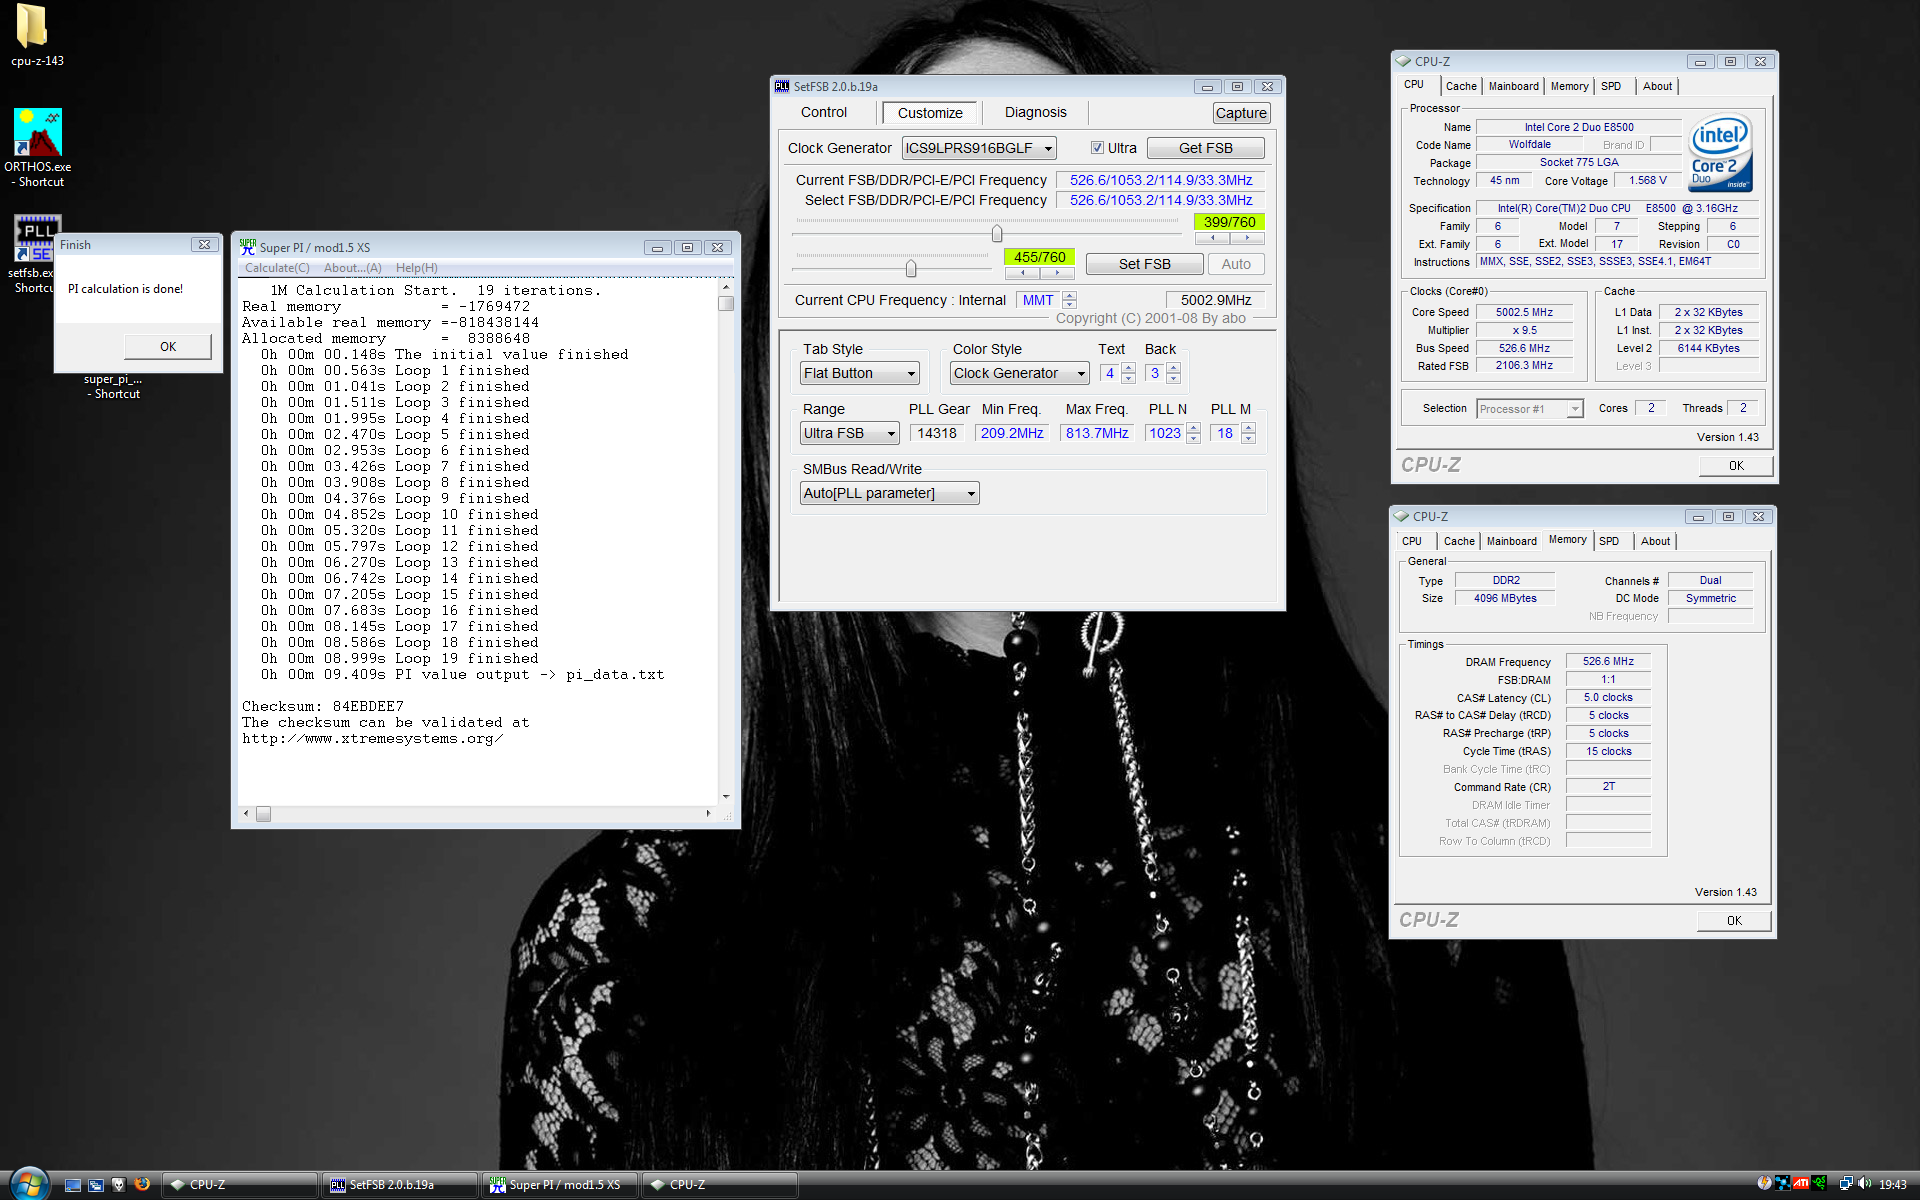Adjust the PLL N 1023 stepper
The width and height of the screenshot is (1920, 1200).
coord(1193,433)
